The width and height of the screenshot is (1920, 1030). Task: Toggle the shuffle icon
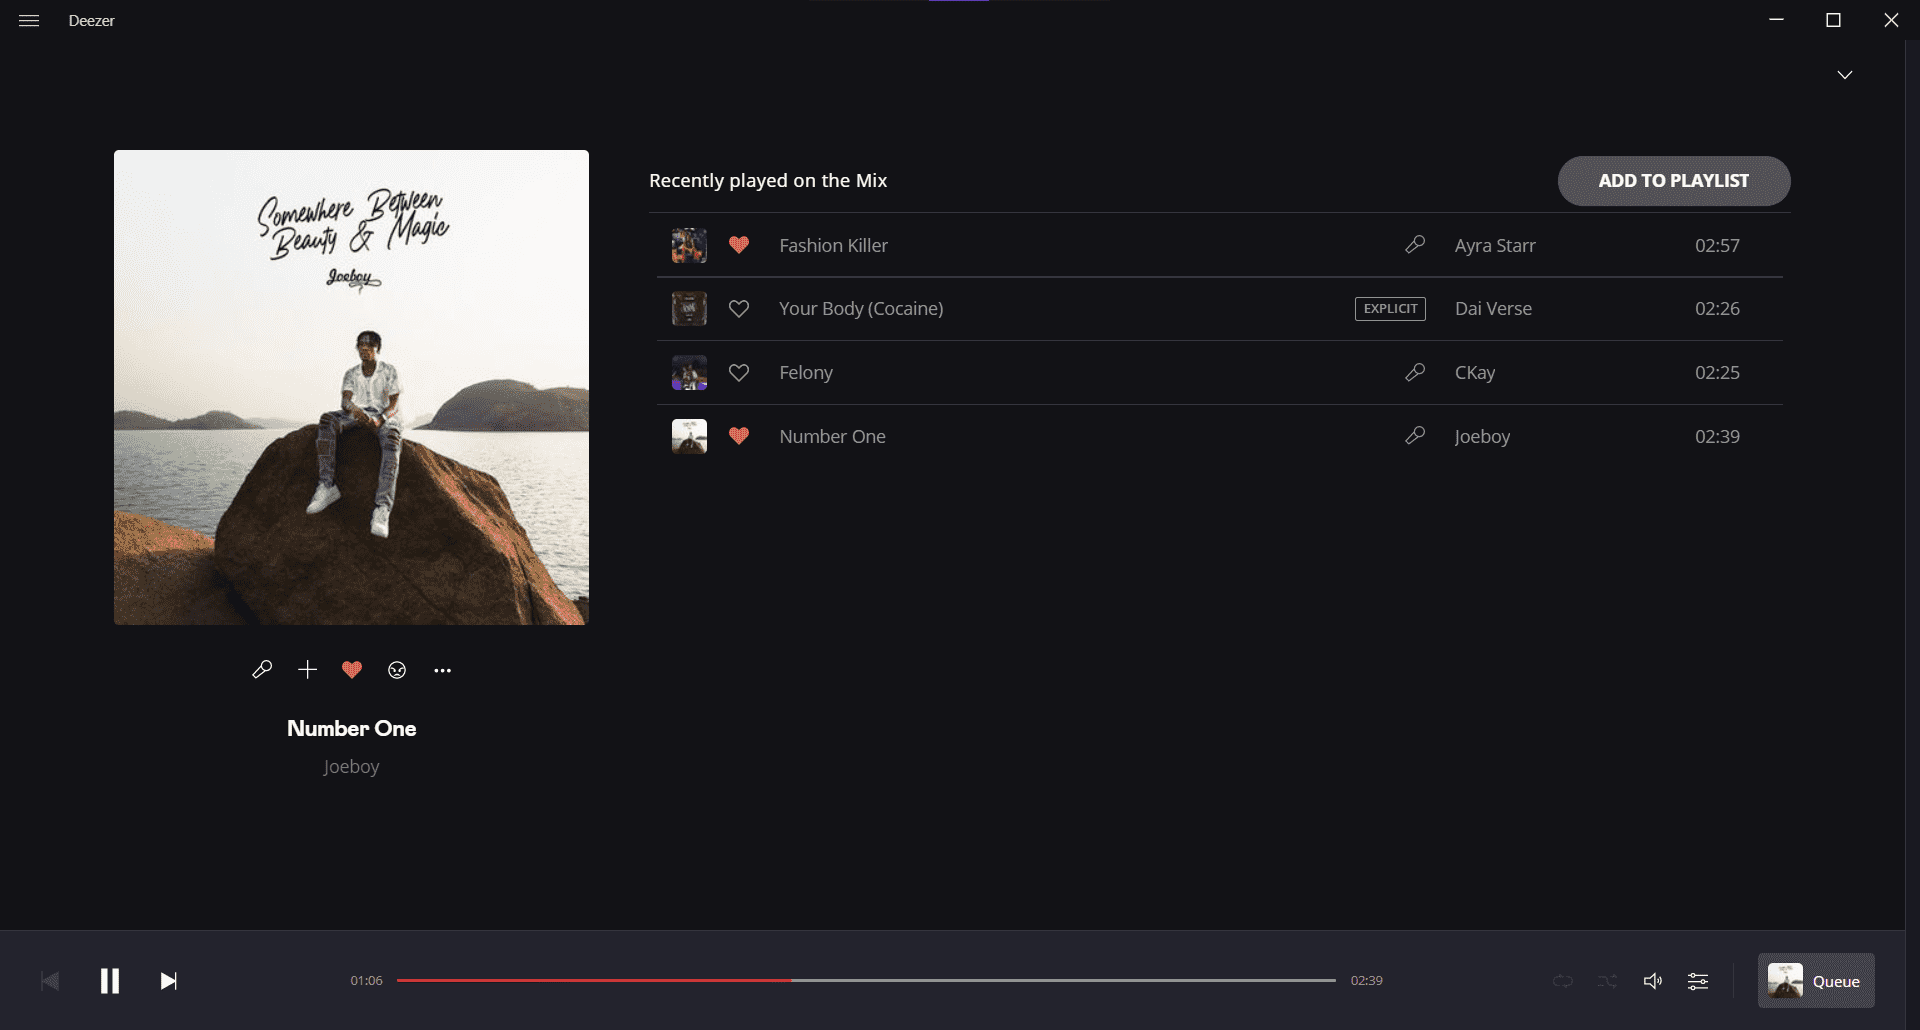coord(1607,981)
